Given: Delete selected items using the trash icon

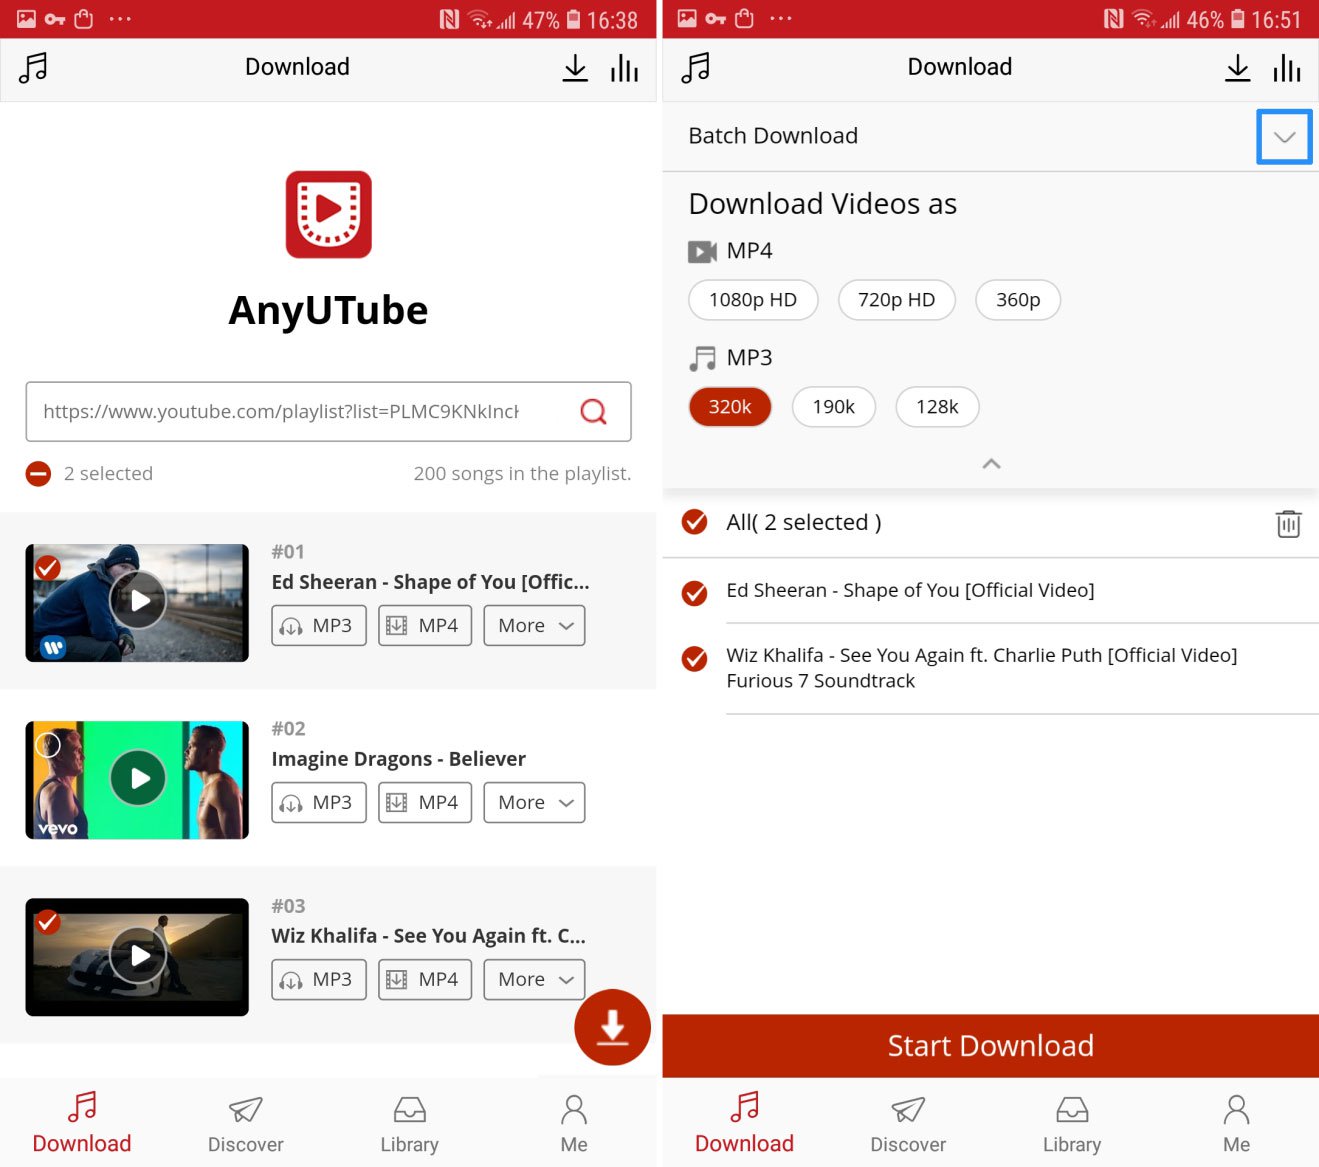Looking at the screenshot, I should (x=1288, y=523).
